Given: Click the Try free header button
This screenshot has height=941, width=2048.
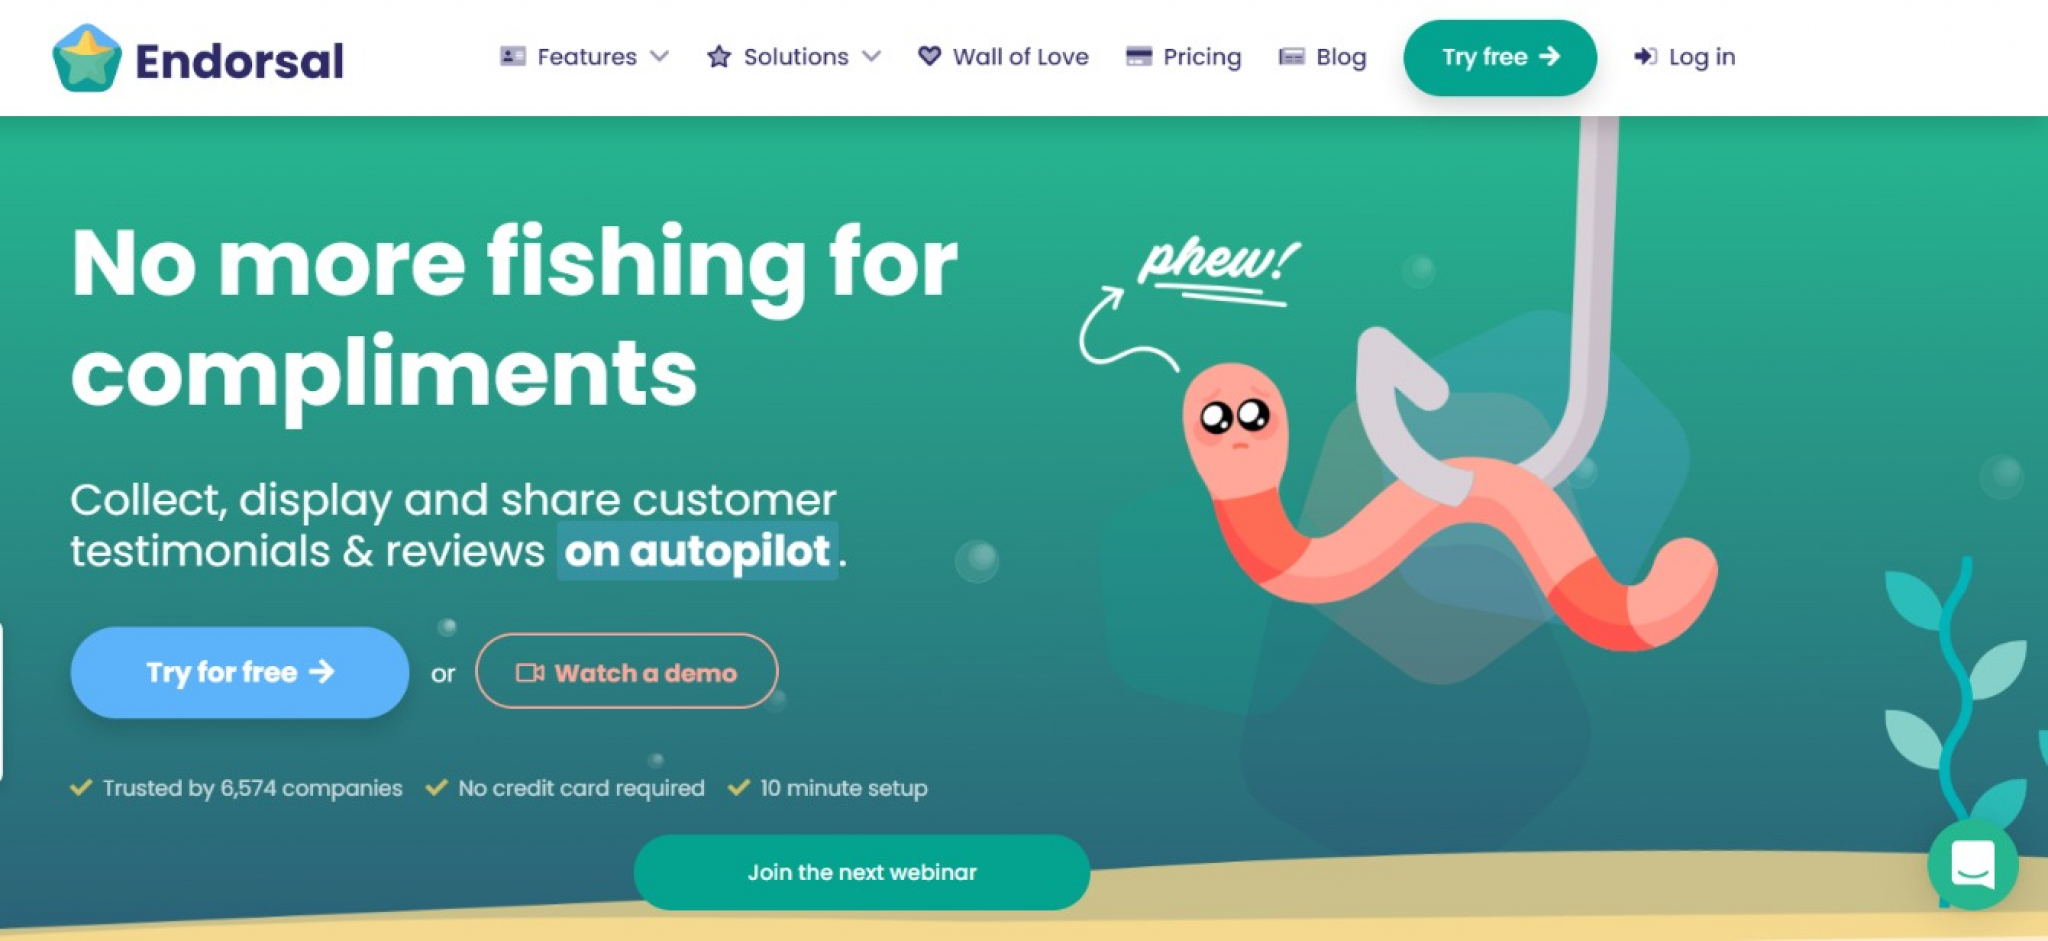Looking at the screenshot, I should tap(1500, 57).
